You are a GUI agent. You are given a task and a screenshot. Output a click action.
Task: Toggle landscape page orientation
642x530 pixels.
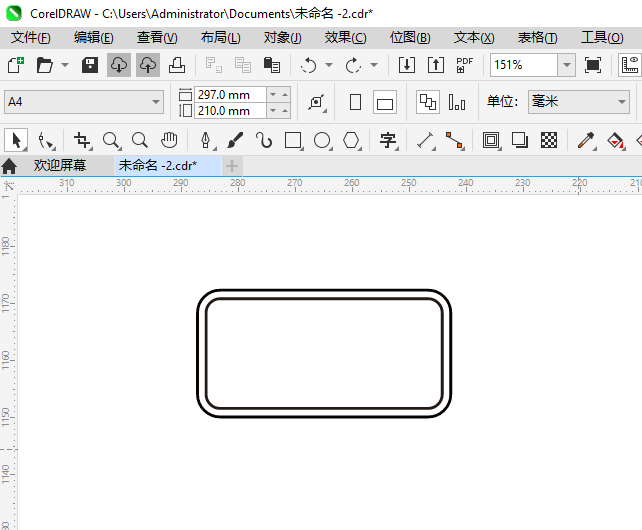coord(385,102)
